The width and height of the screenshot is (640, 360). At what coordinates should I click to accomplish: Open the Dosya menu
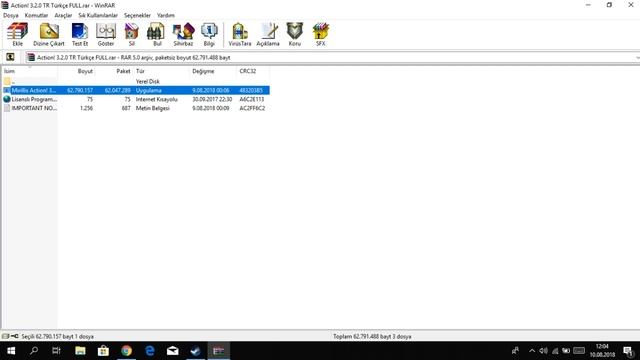coord(11,15)
